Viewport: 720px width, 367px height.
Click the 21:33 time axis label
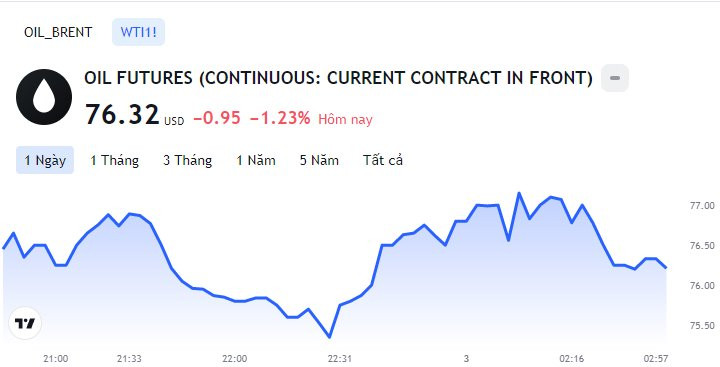coord(129,359)
